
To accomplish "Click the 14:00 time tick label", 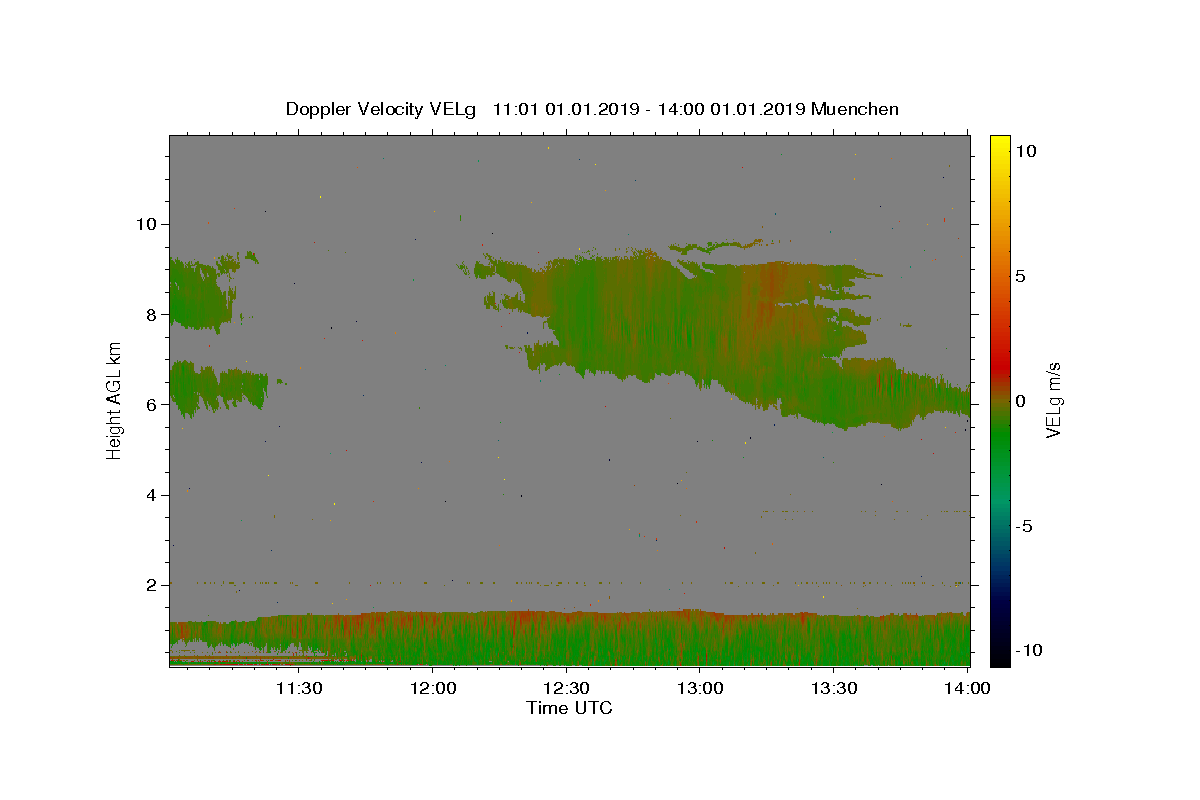I will click(968, 688).
